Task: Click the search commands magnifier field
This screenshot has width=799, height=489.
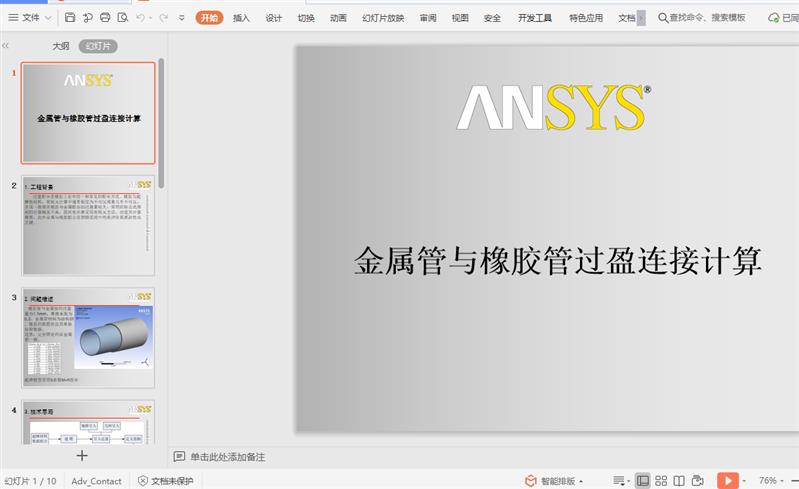Action: [702, 18]
